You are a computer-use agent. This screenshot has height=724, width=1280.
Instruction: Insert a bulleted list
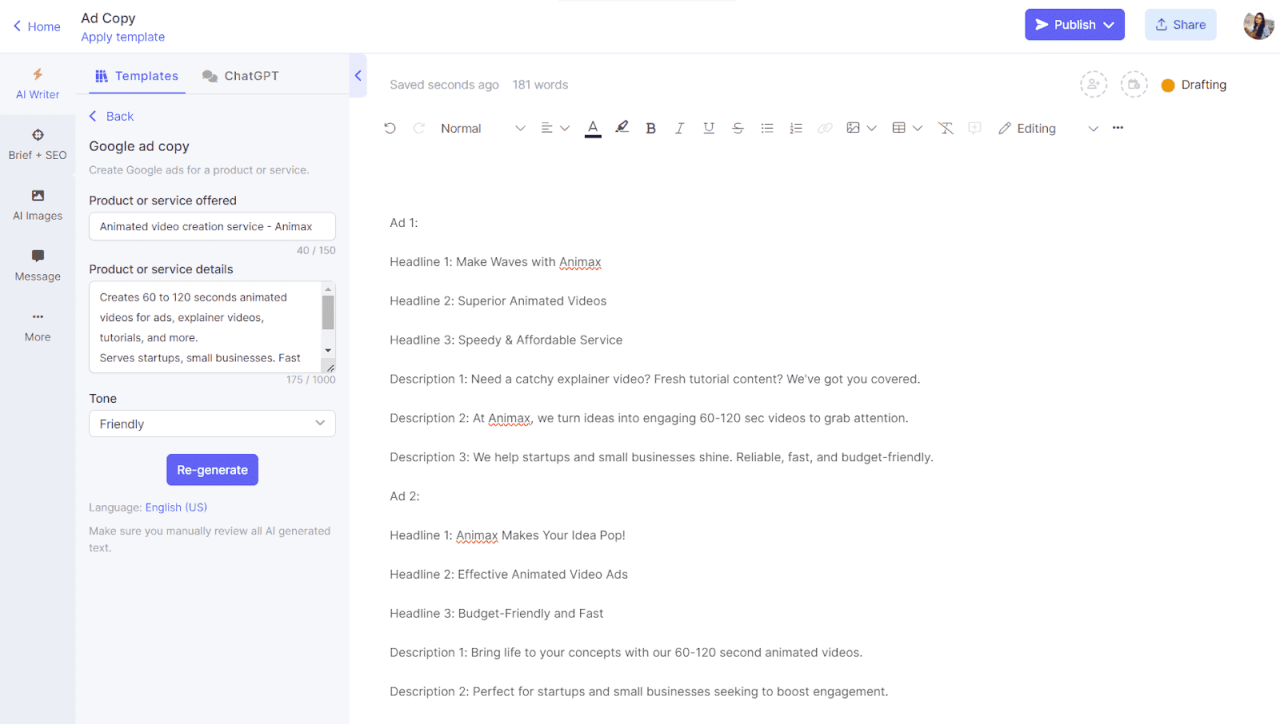tap(767, 128)
